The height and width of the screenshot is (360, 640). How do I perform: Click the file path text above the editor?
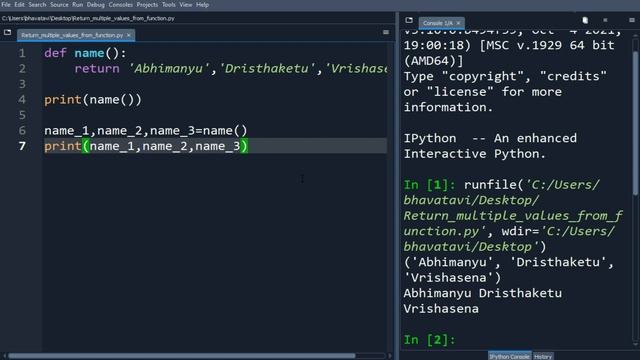click(88, 18)
